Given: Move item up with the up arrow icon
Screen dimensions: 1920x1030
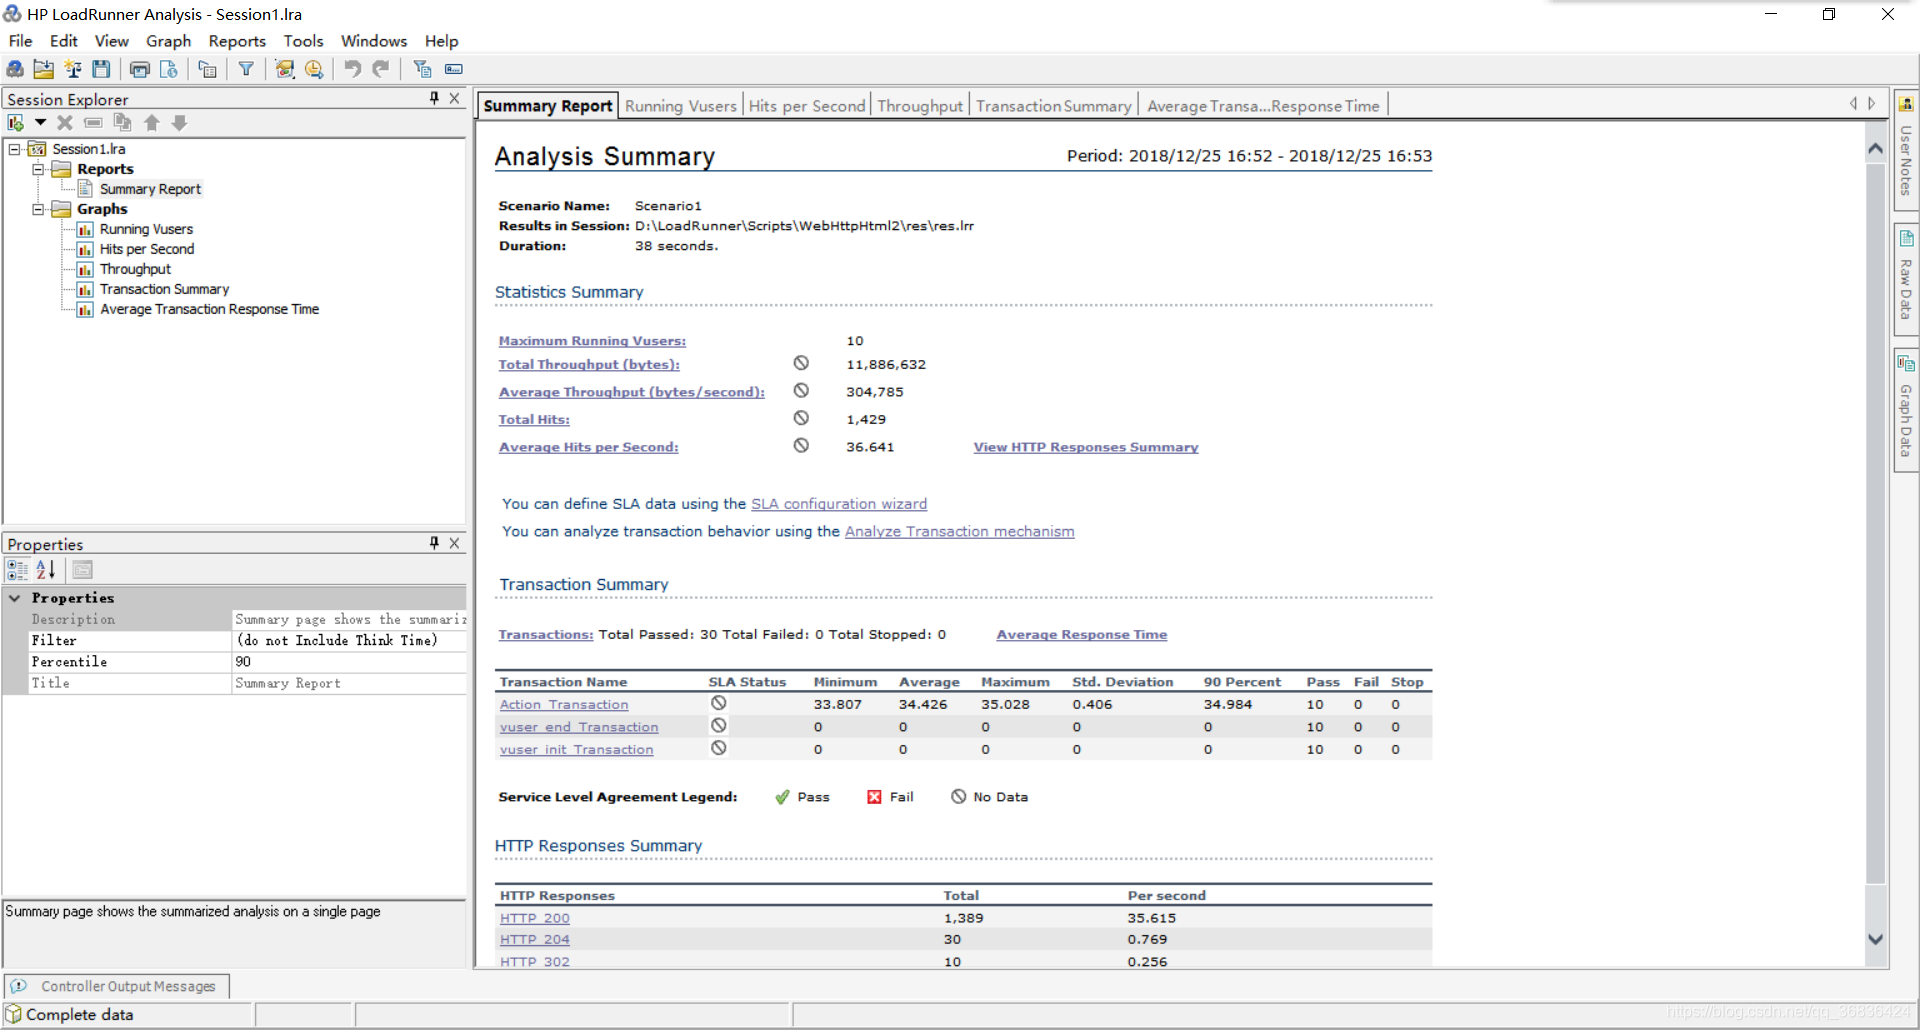Looking at the screenshot, I should (151, 123).
